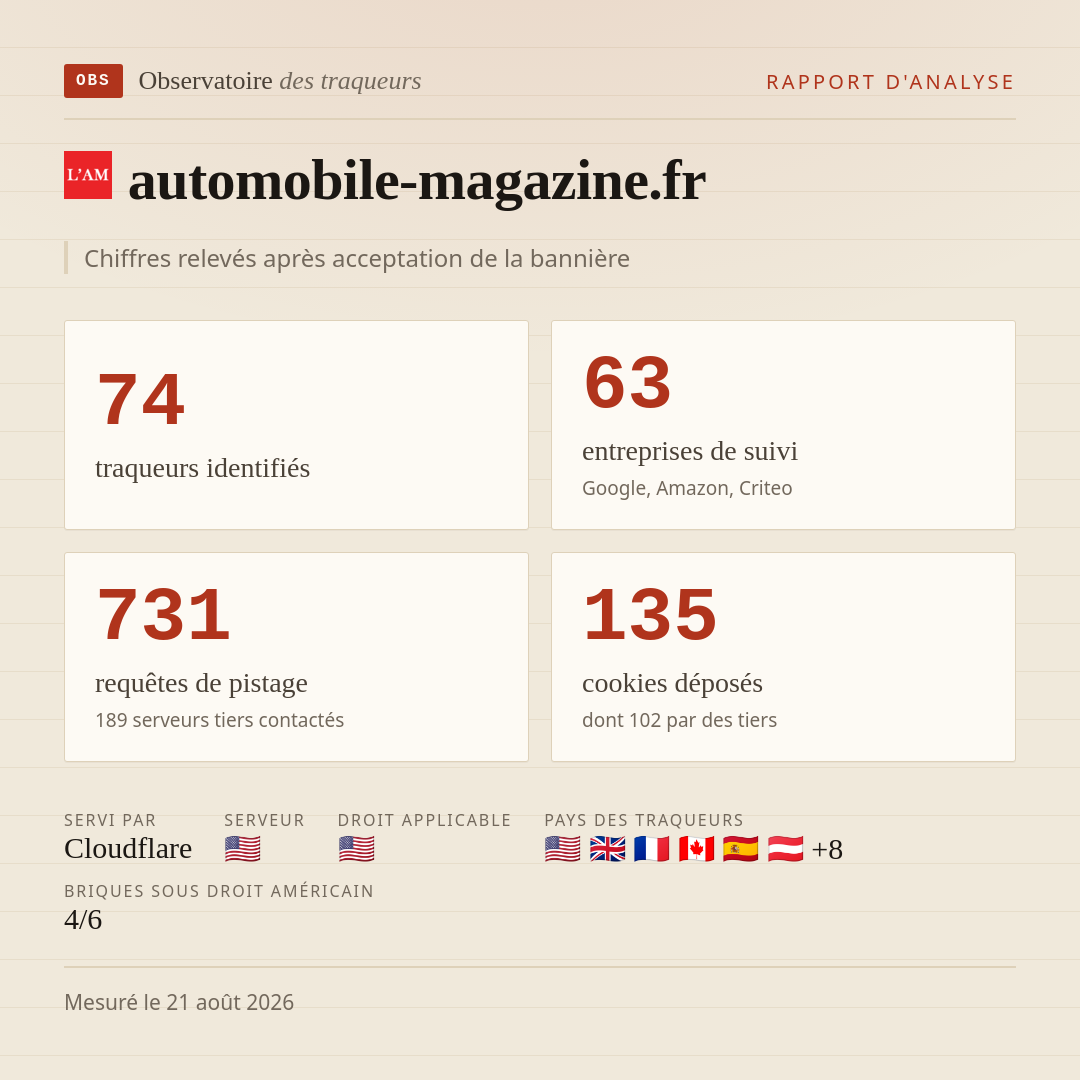Image resolution: width=1080 pixels, height=1080 pixels.
Task: Click '189 serveurs tiers contactés' text
Action: (x=219, y=720)
